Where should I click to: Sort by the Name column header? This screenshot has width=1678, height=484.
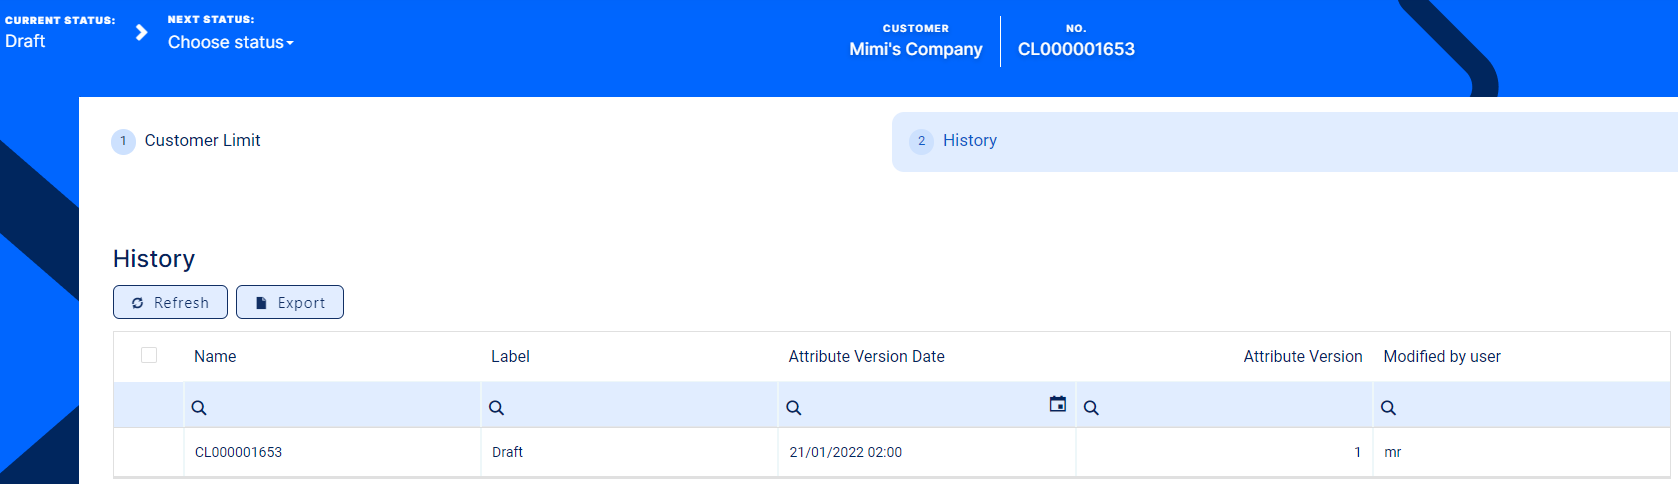pyautogui.click(x=215, y=357)
